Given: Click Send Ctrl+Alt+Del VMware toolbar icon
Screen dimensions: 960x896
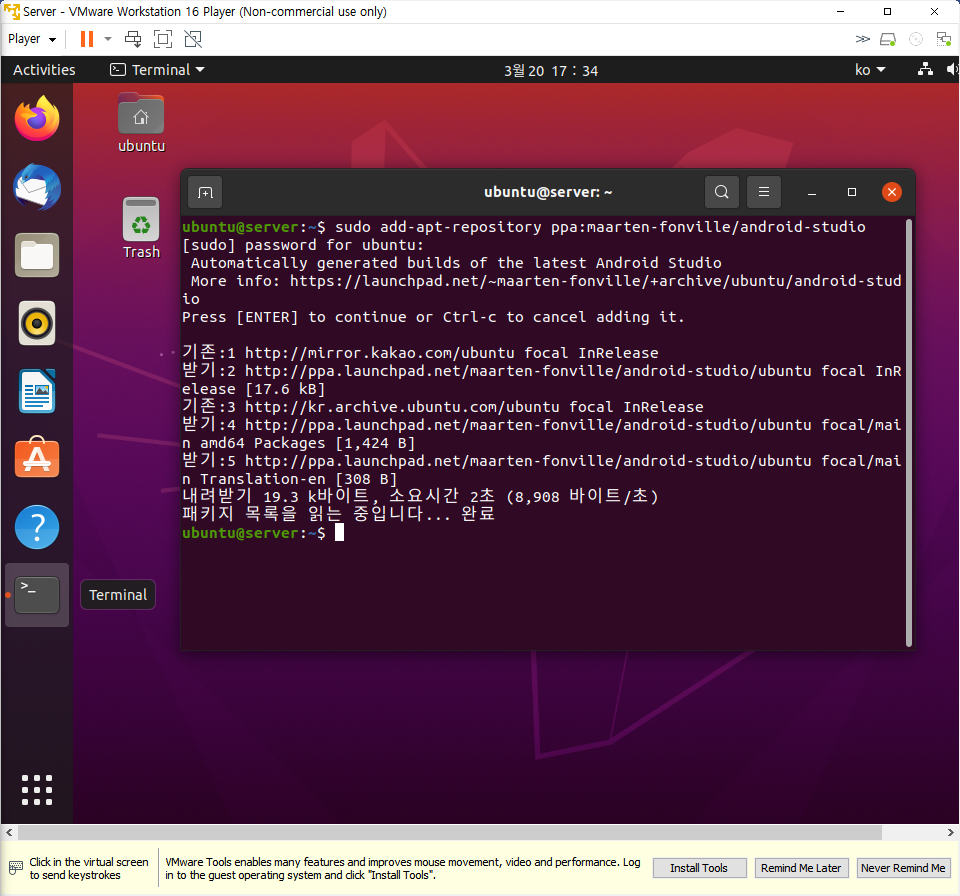Looking at the screenshot, I should [x=133, y=39].
